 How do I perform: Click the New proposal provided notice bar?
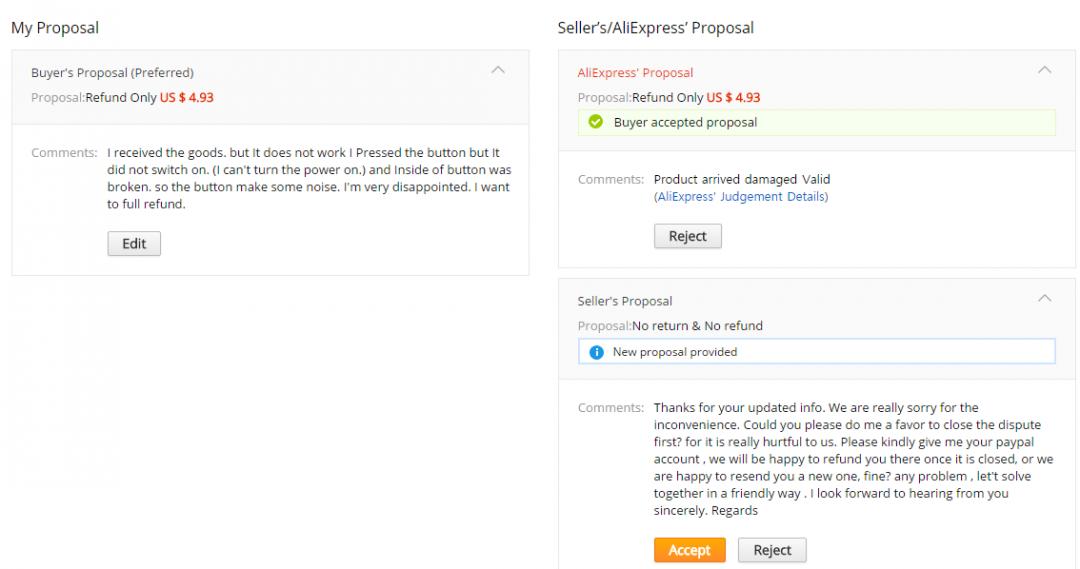coord(816,352)
